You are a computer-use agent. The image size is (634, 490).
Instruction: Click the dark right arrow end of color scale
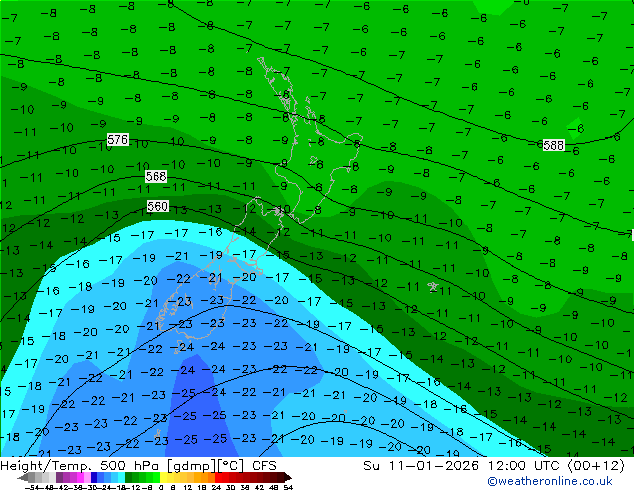click(287, 478)
